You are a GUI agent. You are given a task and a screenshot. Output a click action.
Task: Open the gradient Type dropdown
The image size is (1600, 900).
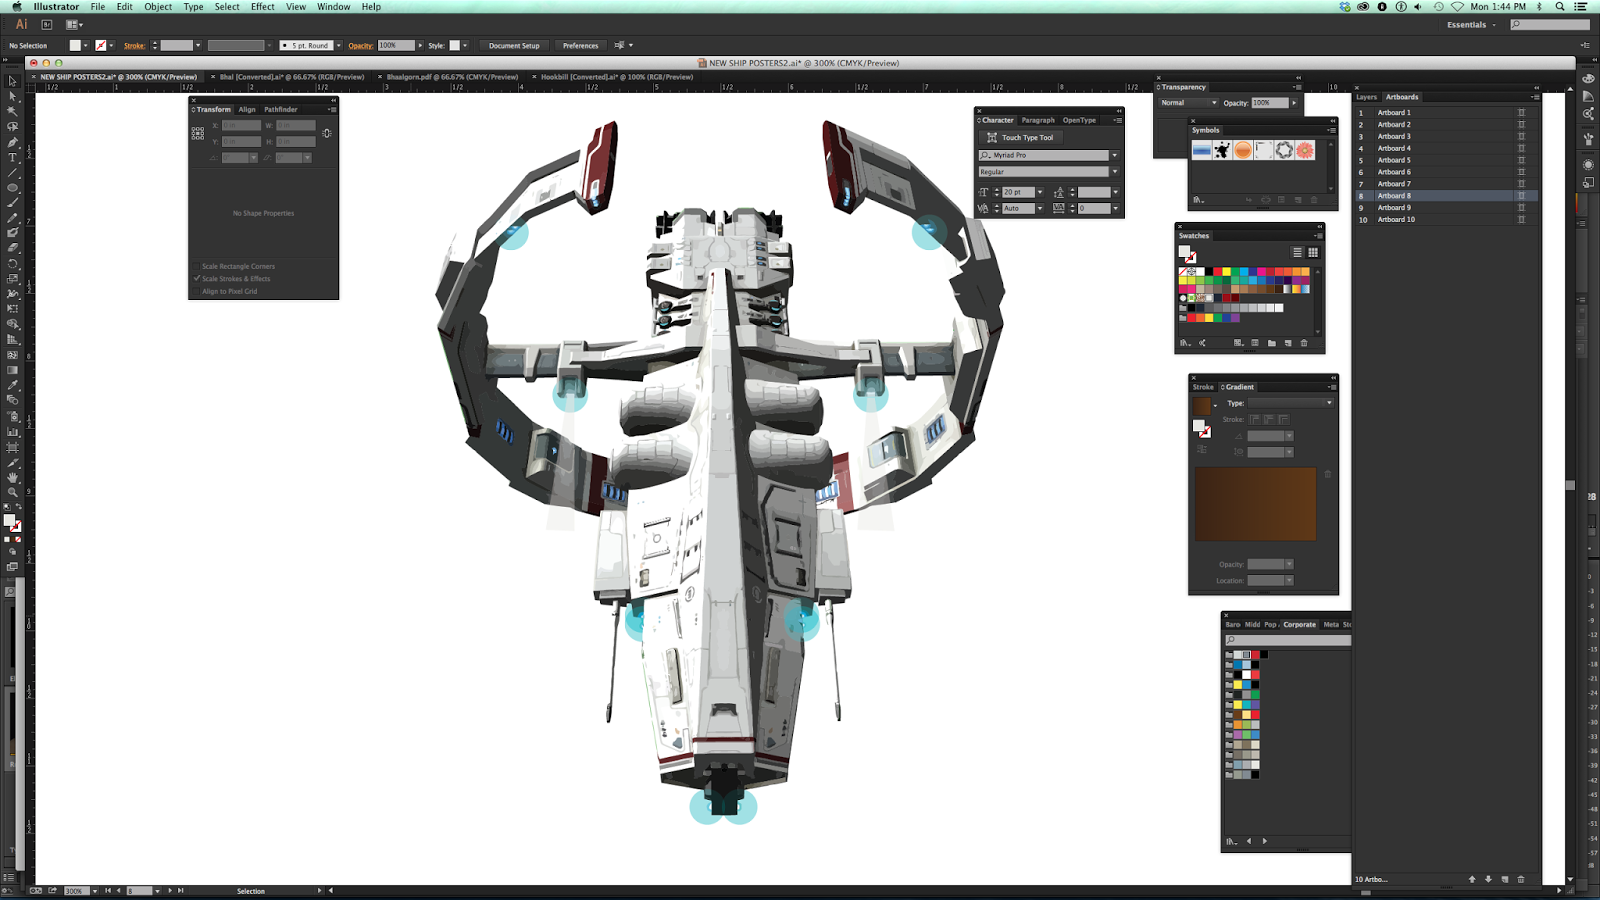point(1290,403)
